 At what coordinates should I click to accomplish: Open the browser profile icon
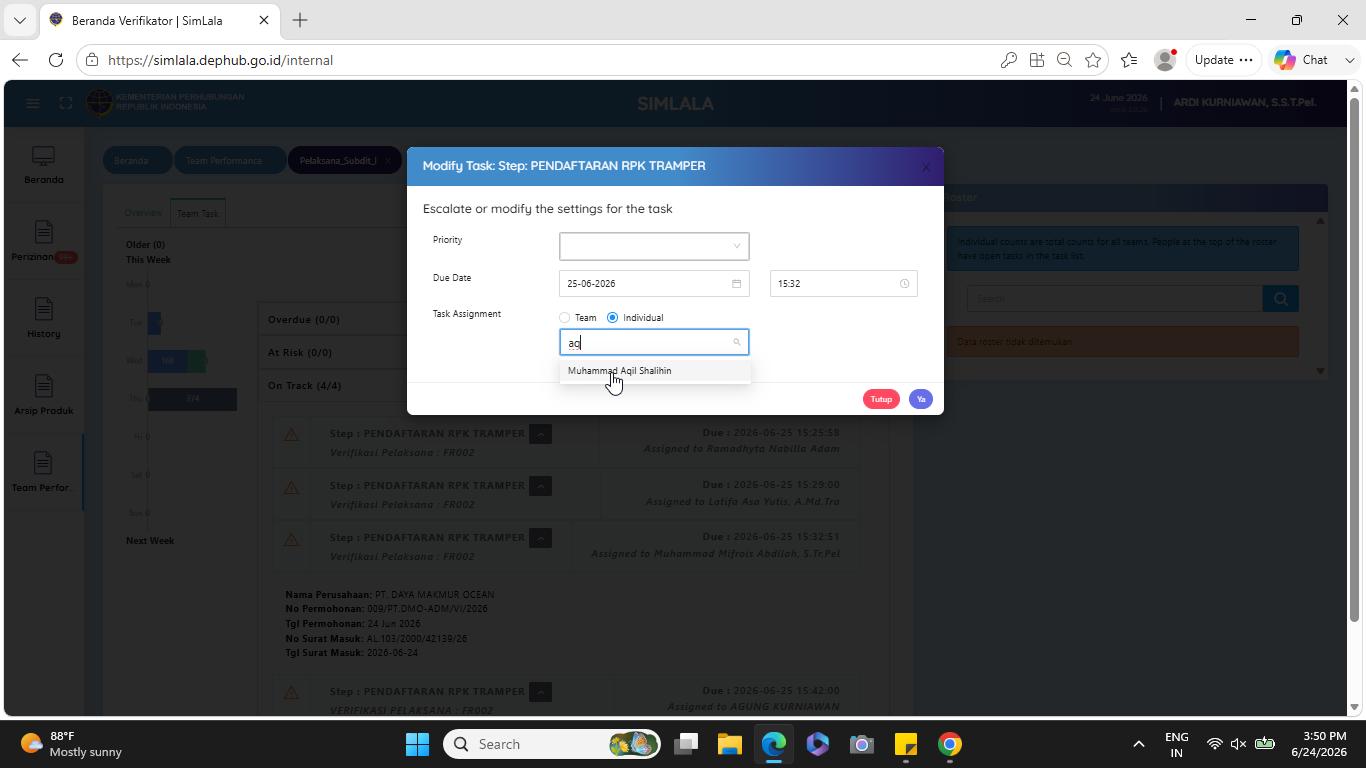(1165, 60)
